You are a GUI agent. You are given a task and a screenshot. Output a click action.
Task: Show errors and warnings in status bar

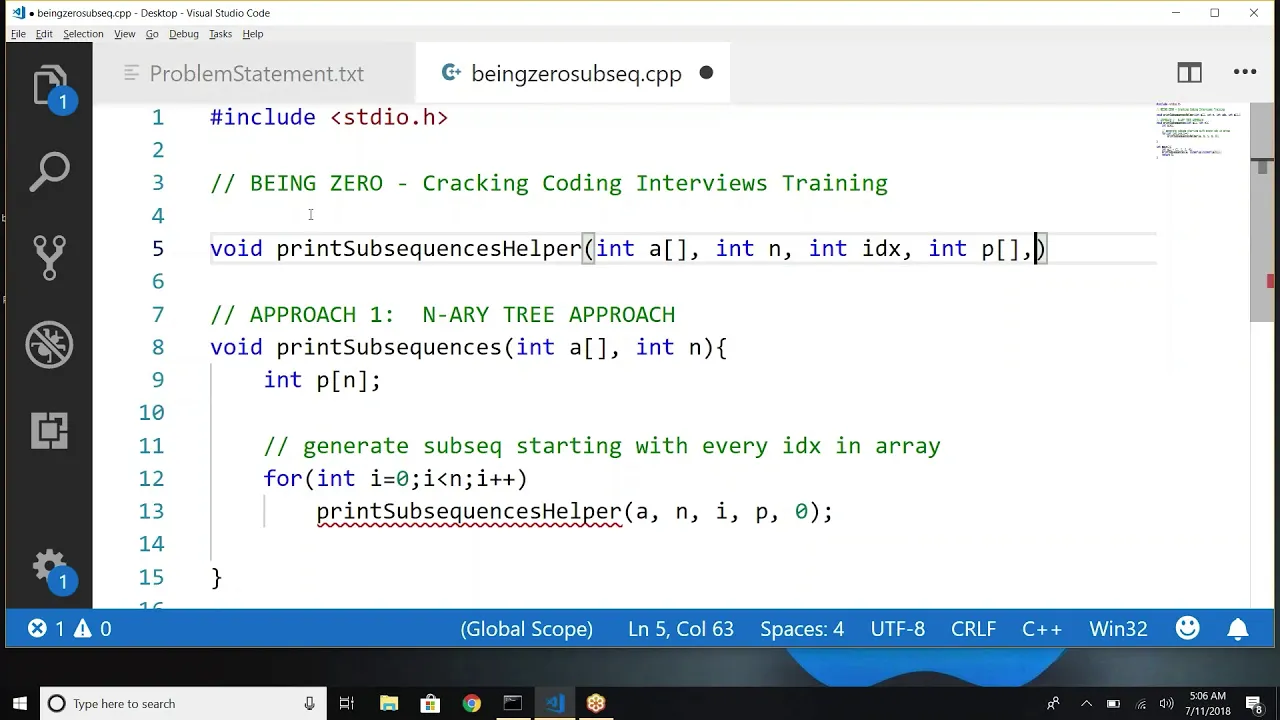pyautogui.click(x=70, y=629)
